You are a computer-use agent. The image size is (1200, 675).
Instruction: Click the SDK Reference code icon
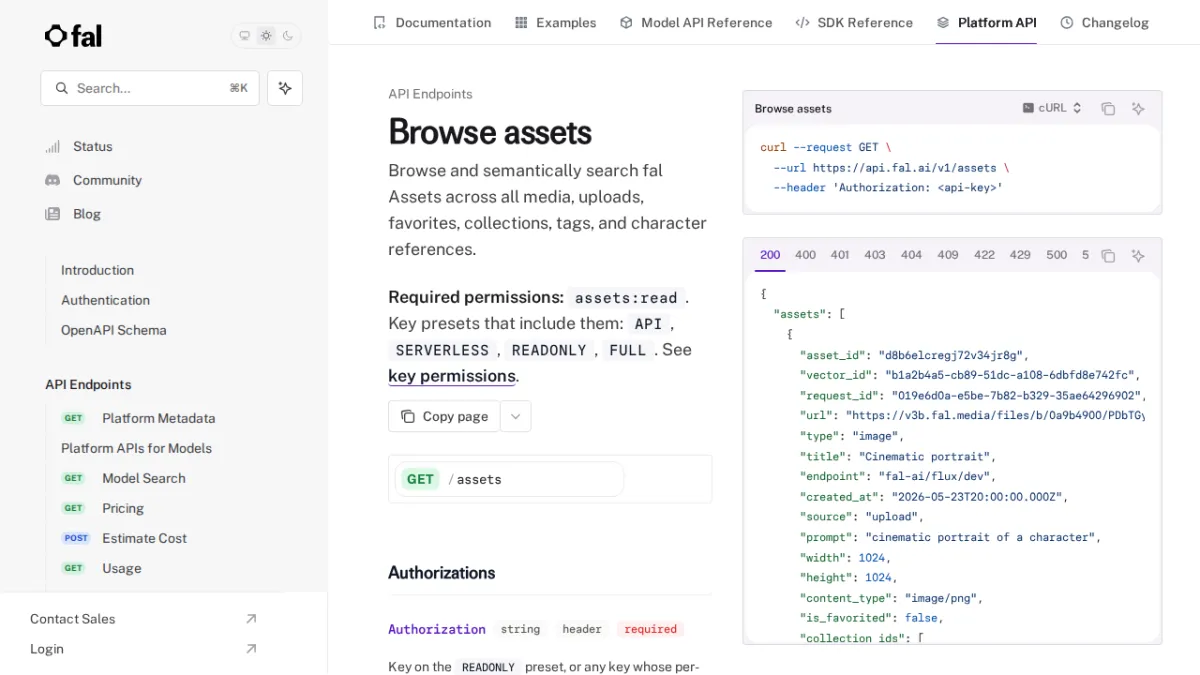(802, 22)
